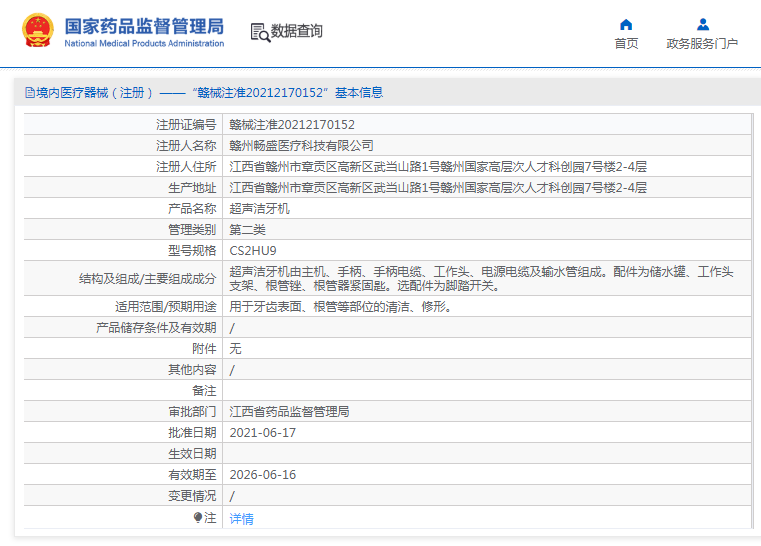Select the 境内医疗器械（注册）heading text
Viewport: 761px width, 546px height.
(x=95, y=93)
